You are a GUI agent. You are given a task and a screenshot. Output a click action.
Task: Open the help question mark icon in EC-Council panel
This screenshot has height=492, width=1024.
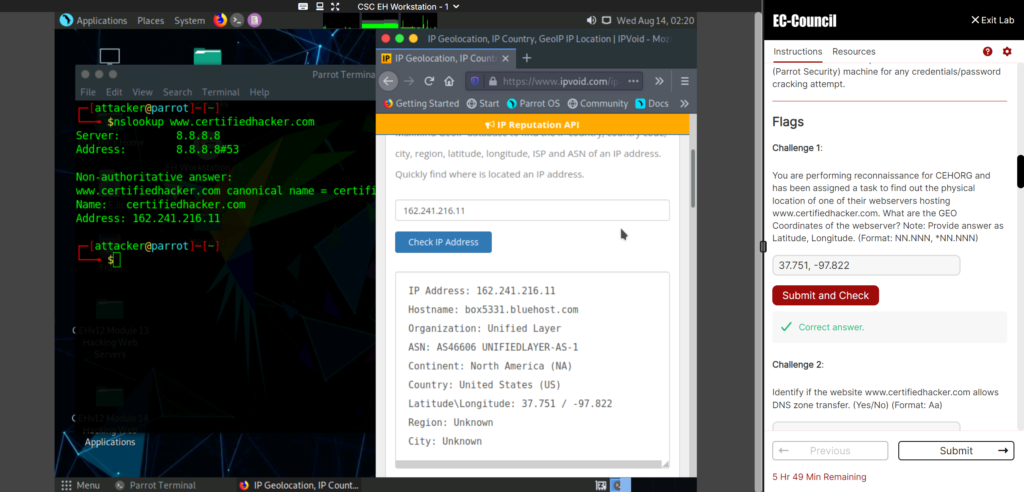coord(987,52)
